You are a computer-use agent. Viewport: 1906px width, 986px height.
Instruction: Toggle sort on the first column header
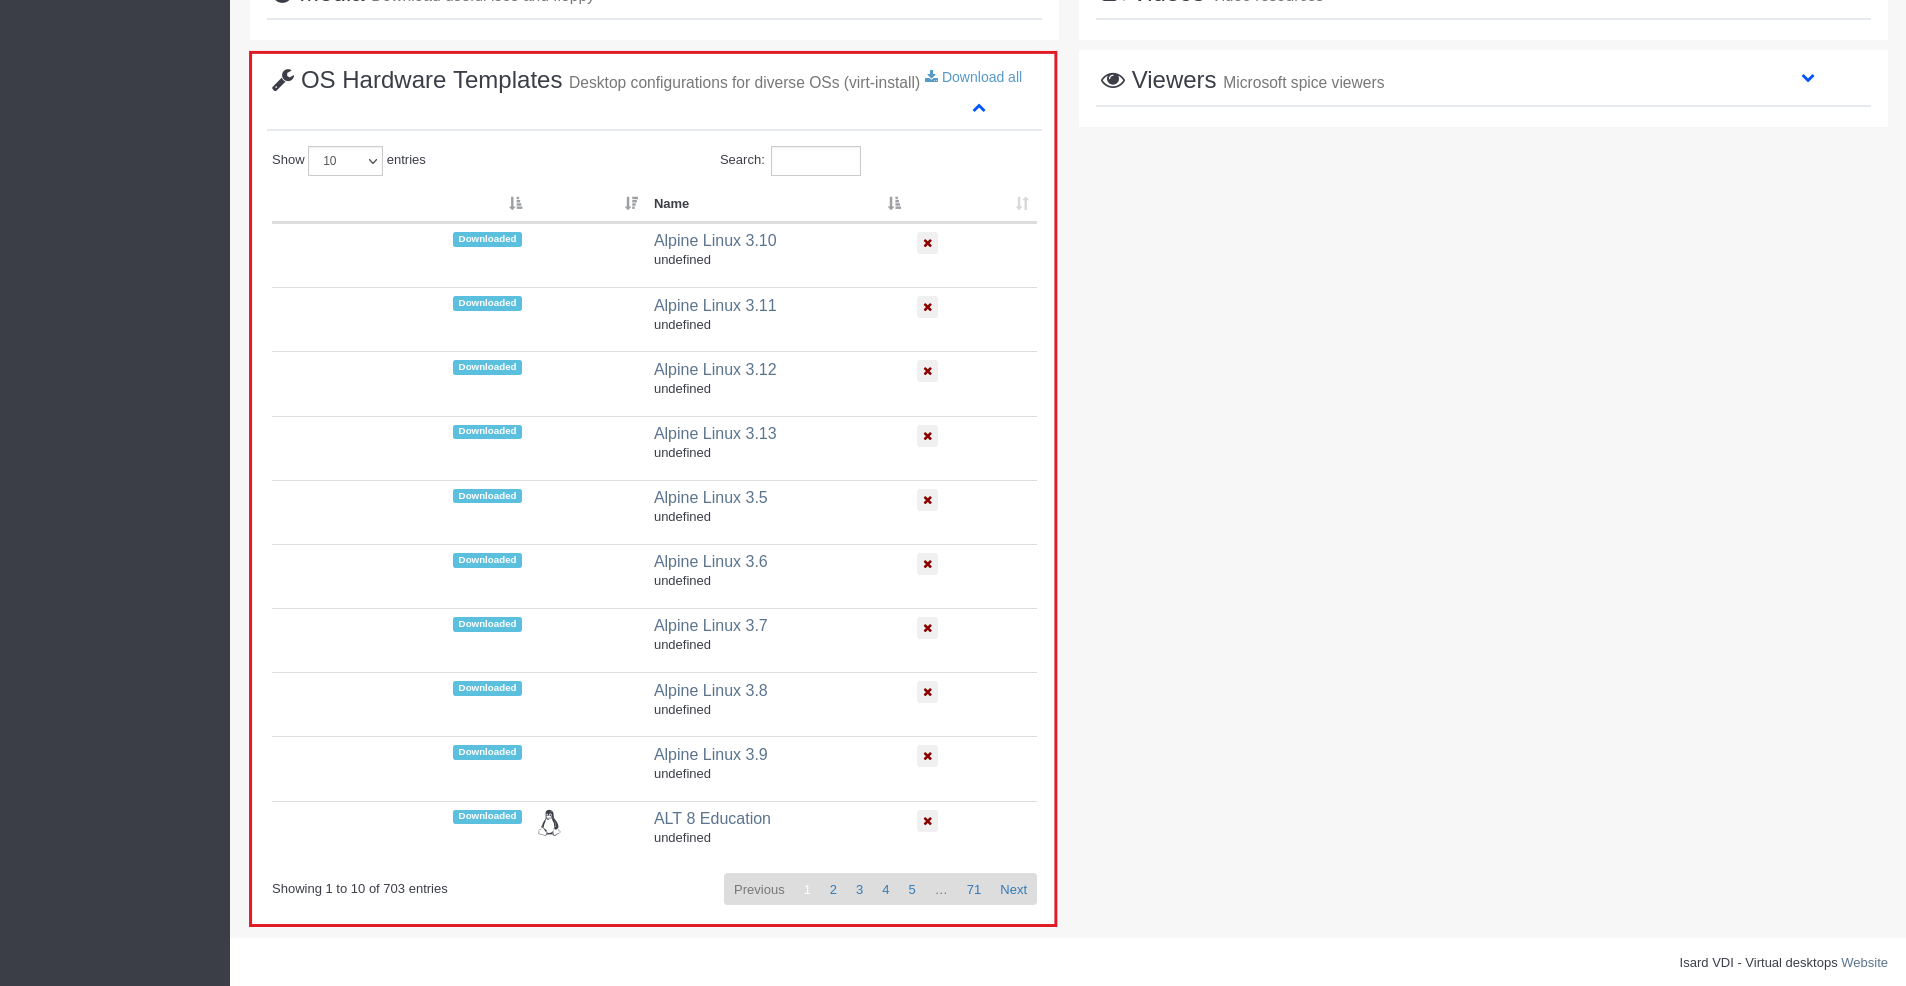point(515,204)
